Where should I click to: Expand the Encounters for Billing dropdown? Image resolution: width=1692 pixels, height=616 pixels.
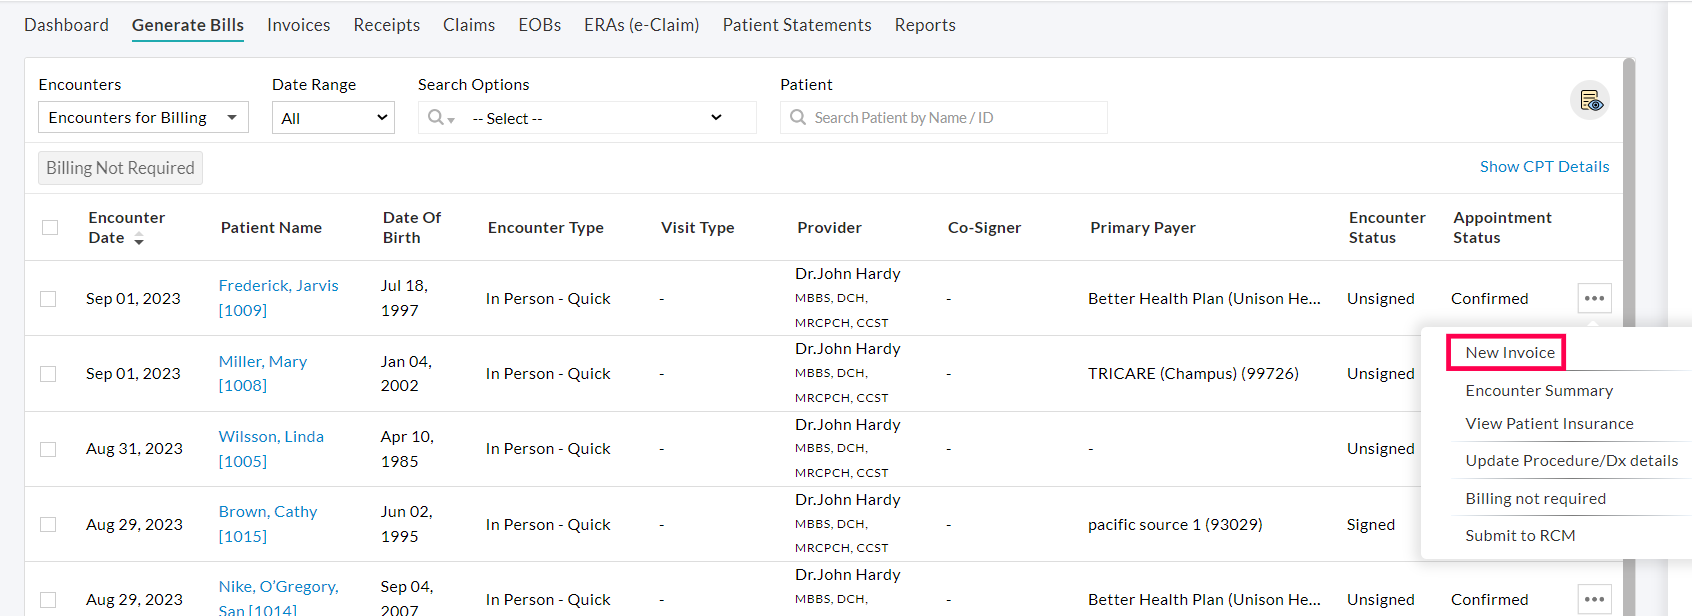(x=143, y=118)
